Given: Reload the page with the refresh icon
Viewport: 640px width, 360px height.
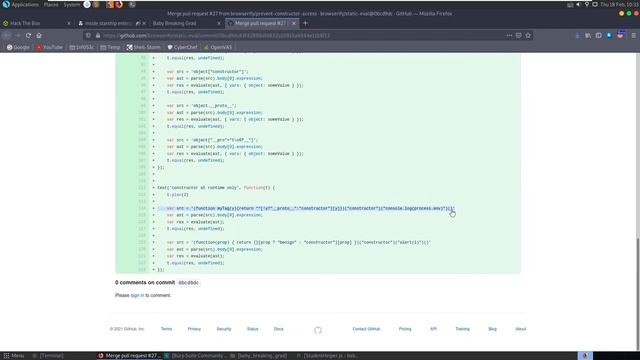Looking at the screenshot, I should point(28,36).
